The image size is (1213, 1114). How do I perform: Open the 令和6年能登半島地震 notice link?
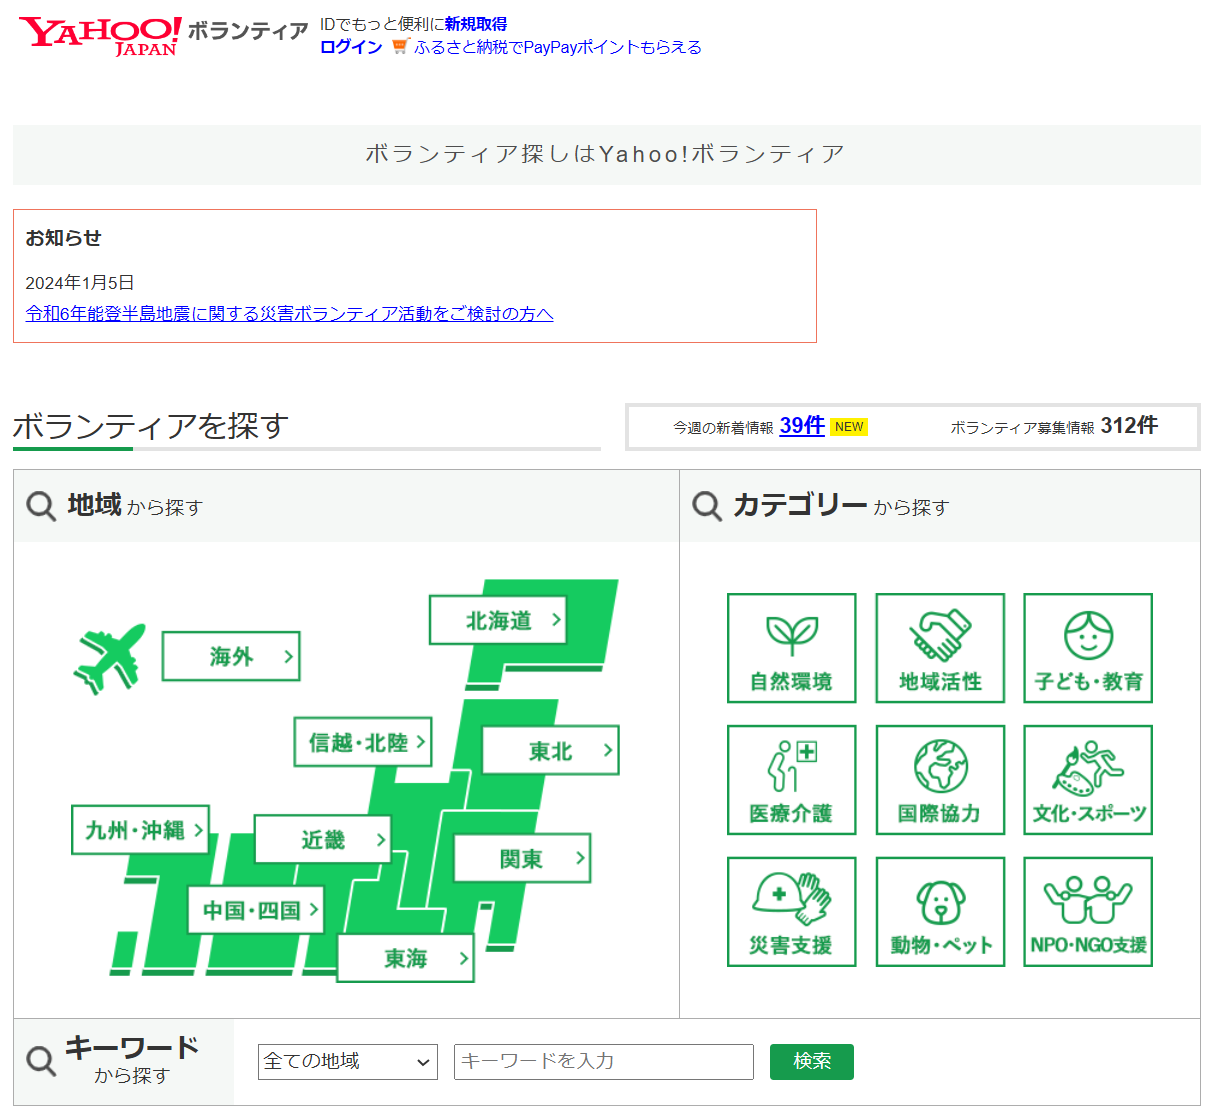click(290, 314)
